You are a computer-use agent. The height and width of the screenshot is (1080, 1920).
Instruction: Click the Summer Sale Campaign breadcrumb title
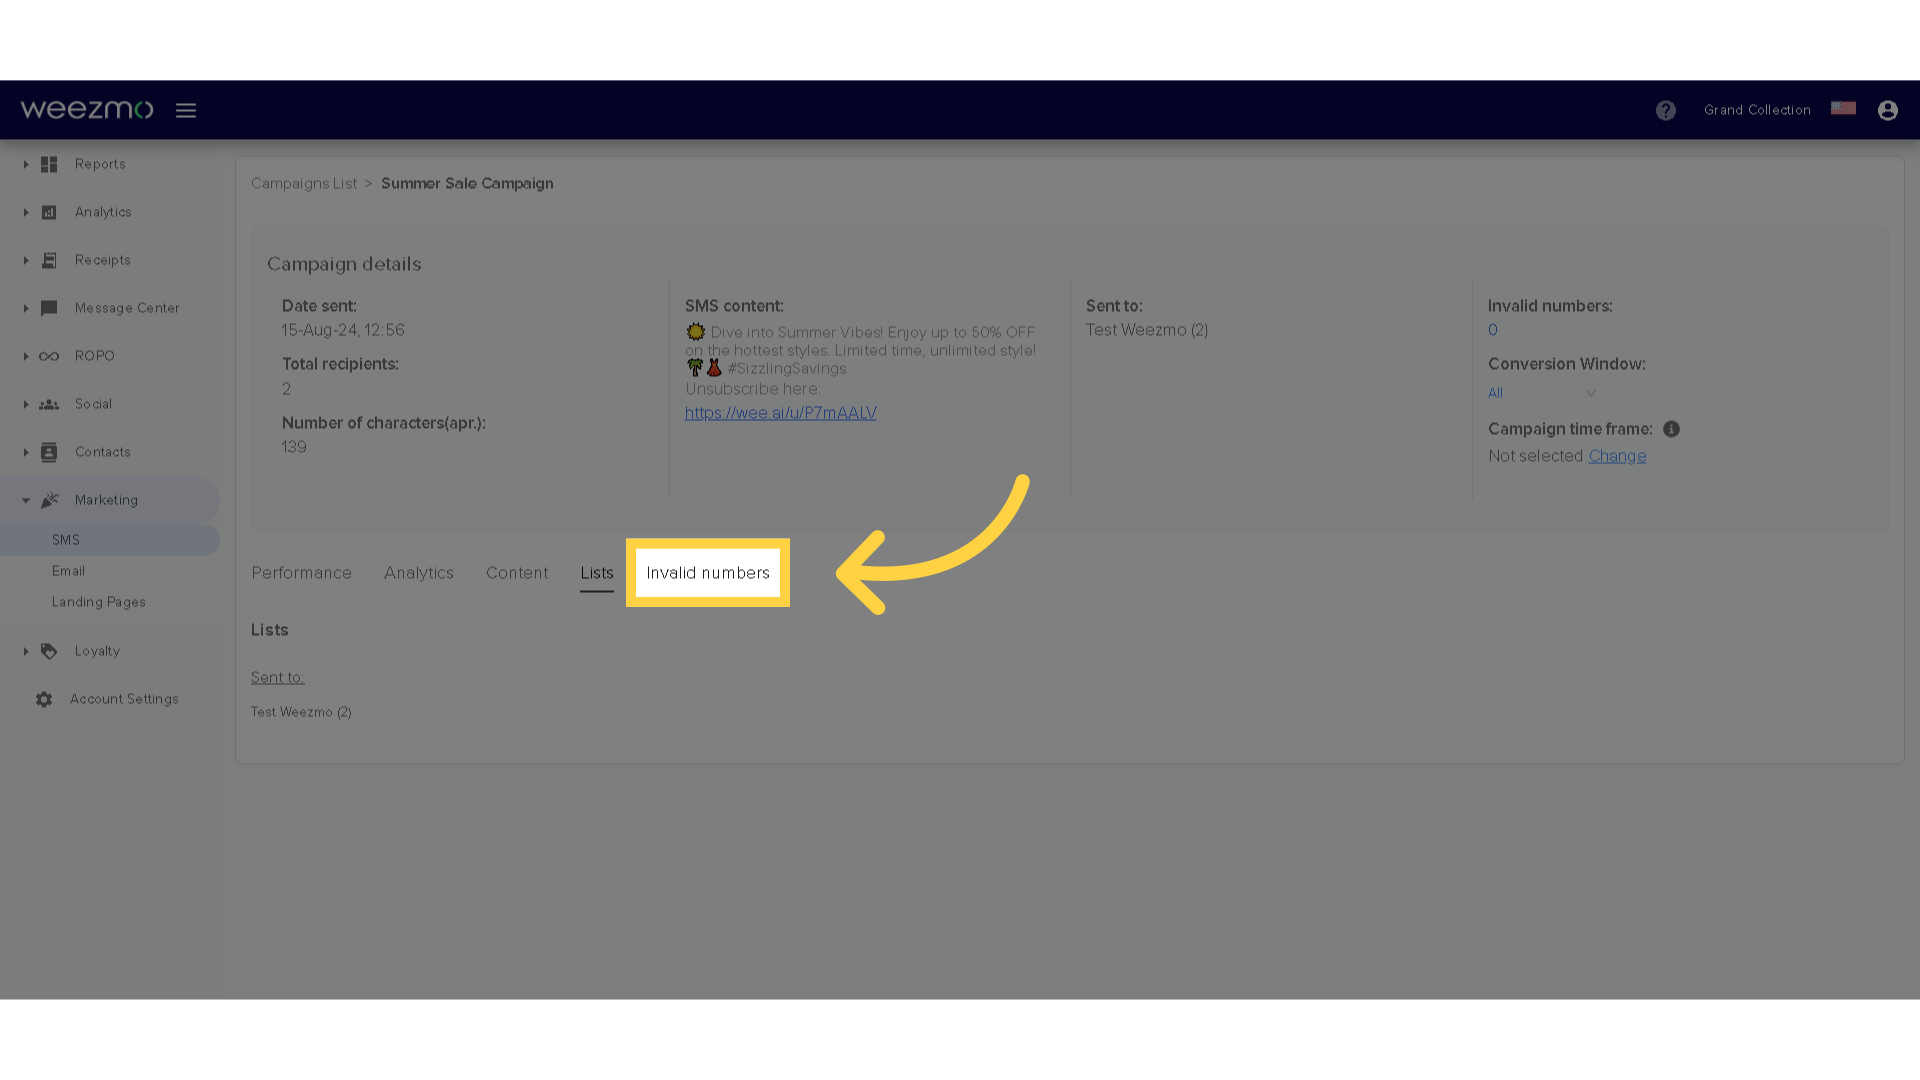467,184
